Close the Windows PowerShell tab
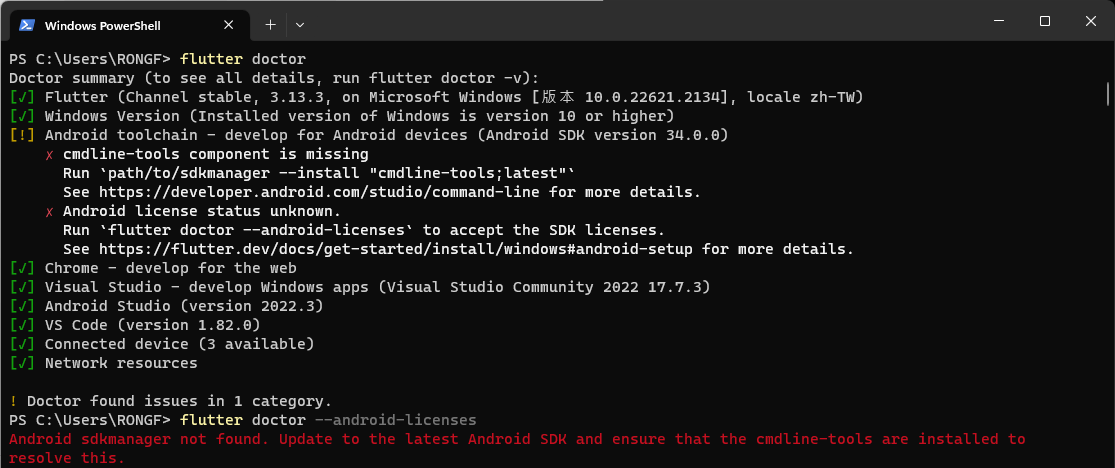Viewport: 1115px width, 468px height. click(229, 24)
